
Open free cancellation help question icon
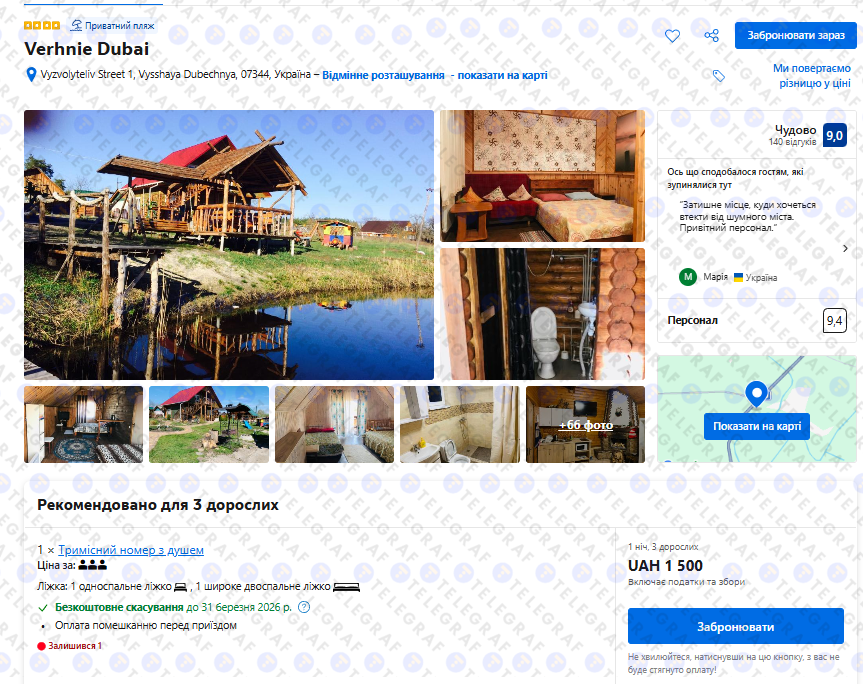click(304, 607)
